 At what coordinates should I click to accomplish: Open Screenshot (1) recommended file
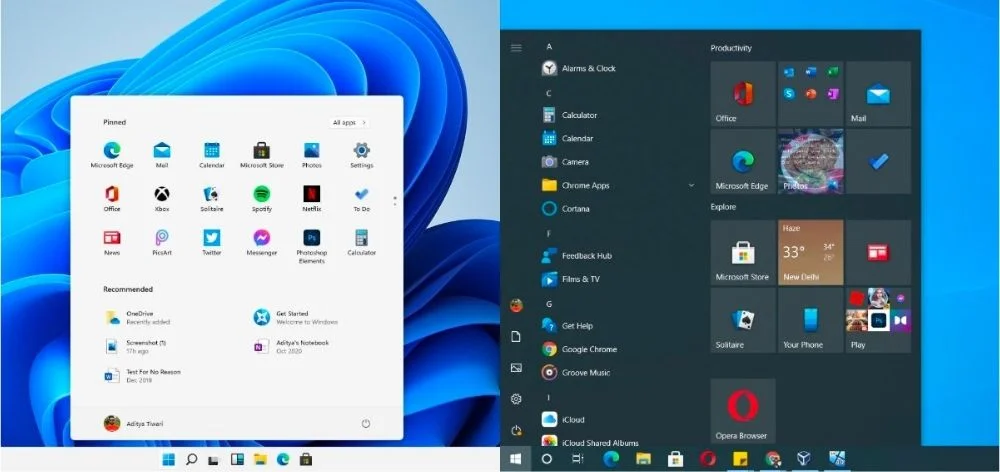136,346
